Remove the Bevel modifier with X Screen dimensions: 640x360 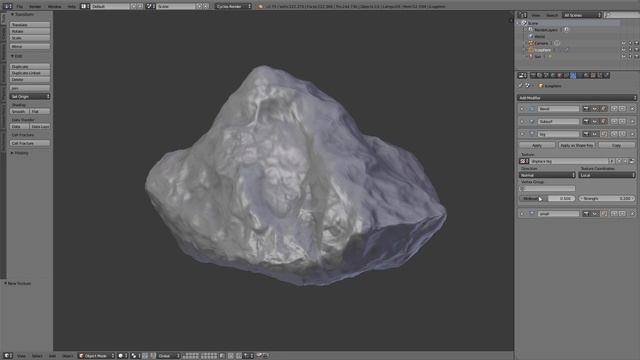632,109
